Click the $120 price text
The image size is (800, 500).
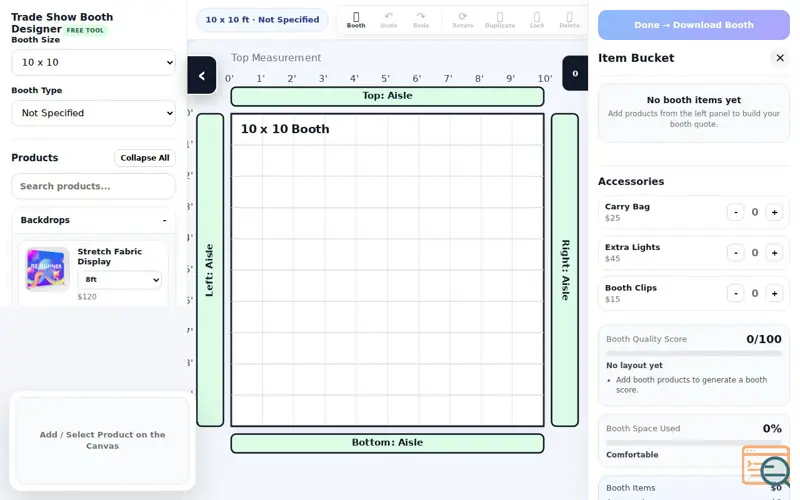[87, 297]
